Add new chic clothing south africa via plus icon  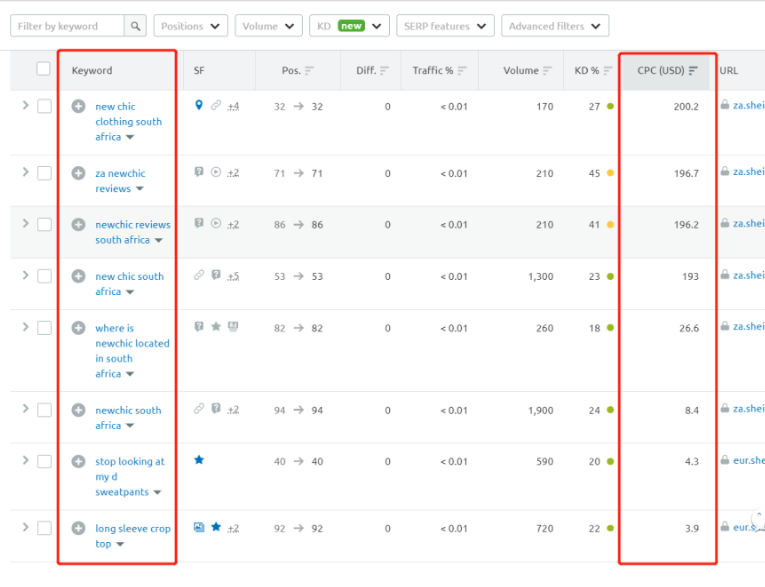(x=78, y=106)
